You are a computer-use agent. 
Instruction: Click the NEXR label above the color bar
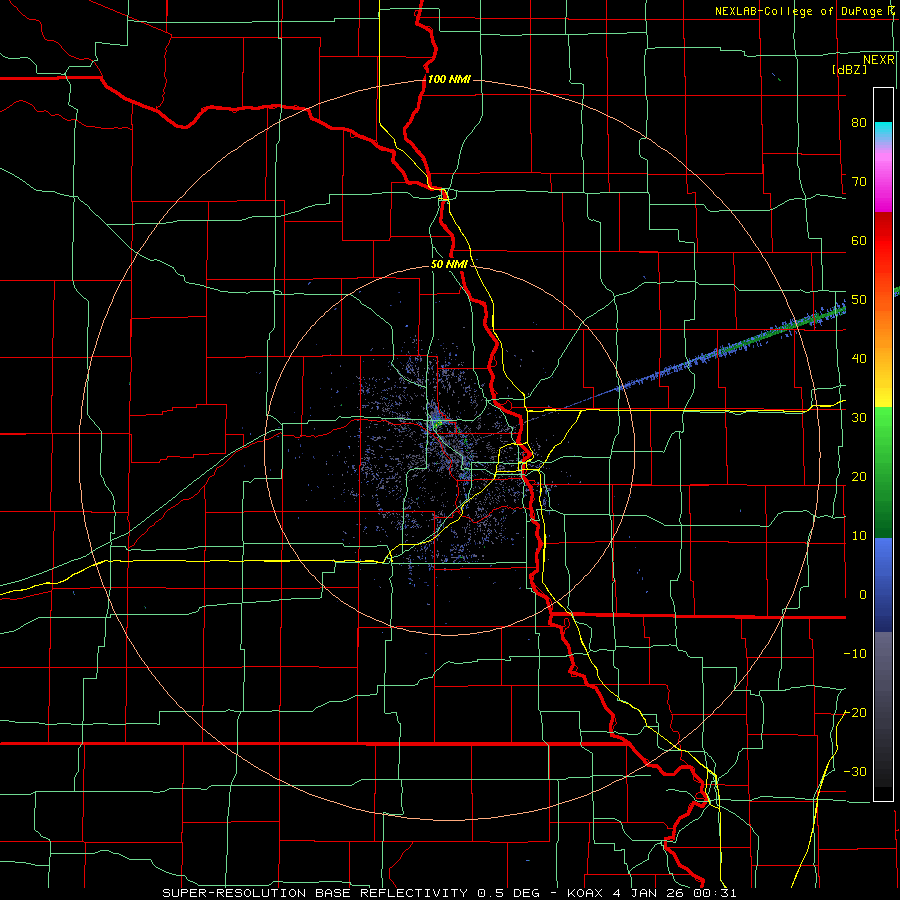878,60
